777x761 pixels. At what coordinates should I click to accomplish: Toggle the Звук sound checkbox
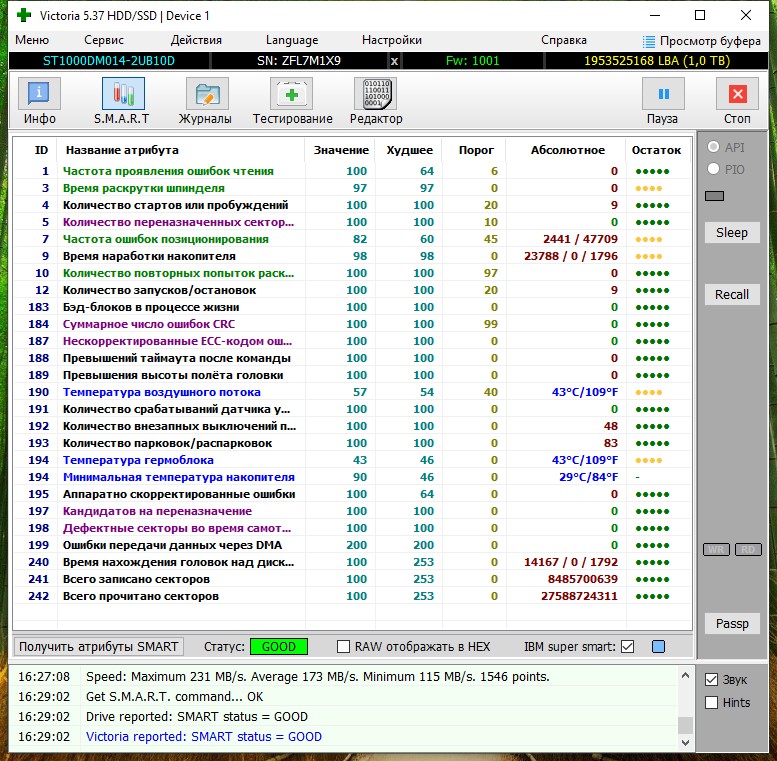click(711, 679)
